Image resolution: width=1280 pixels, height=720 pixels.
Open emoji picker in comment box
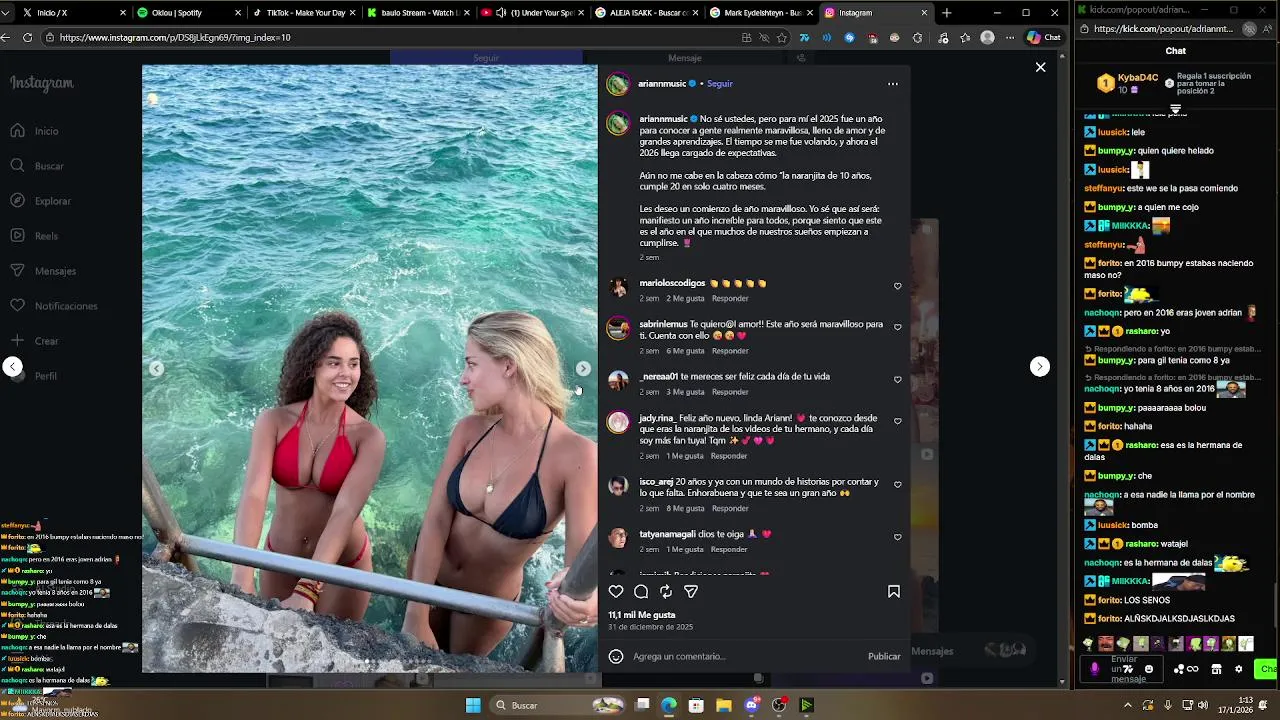point(616,657)
